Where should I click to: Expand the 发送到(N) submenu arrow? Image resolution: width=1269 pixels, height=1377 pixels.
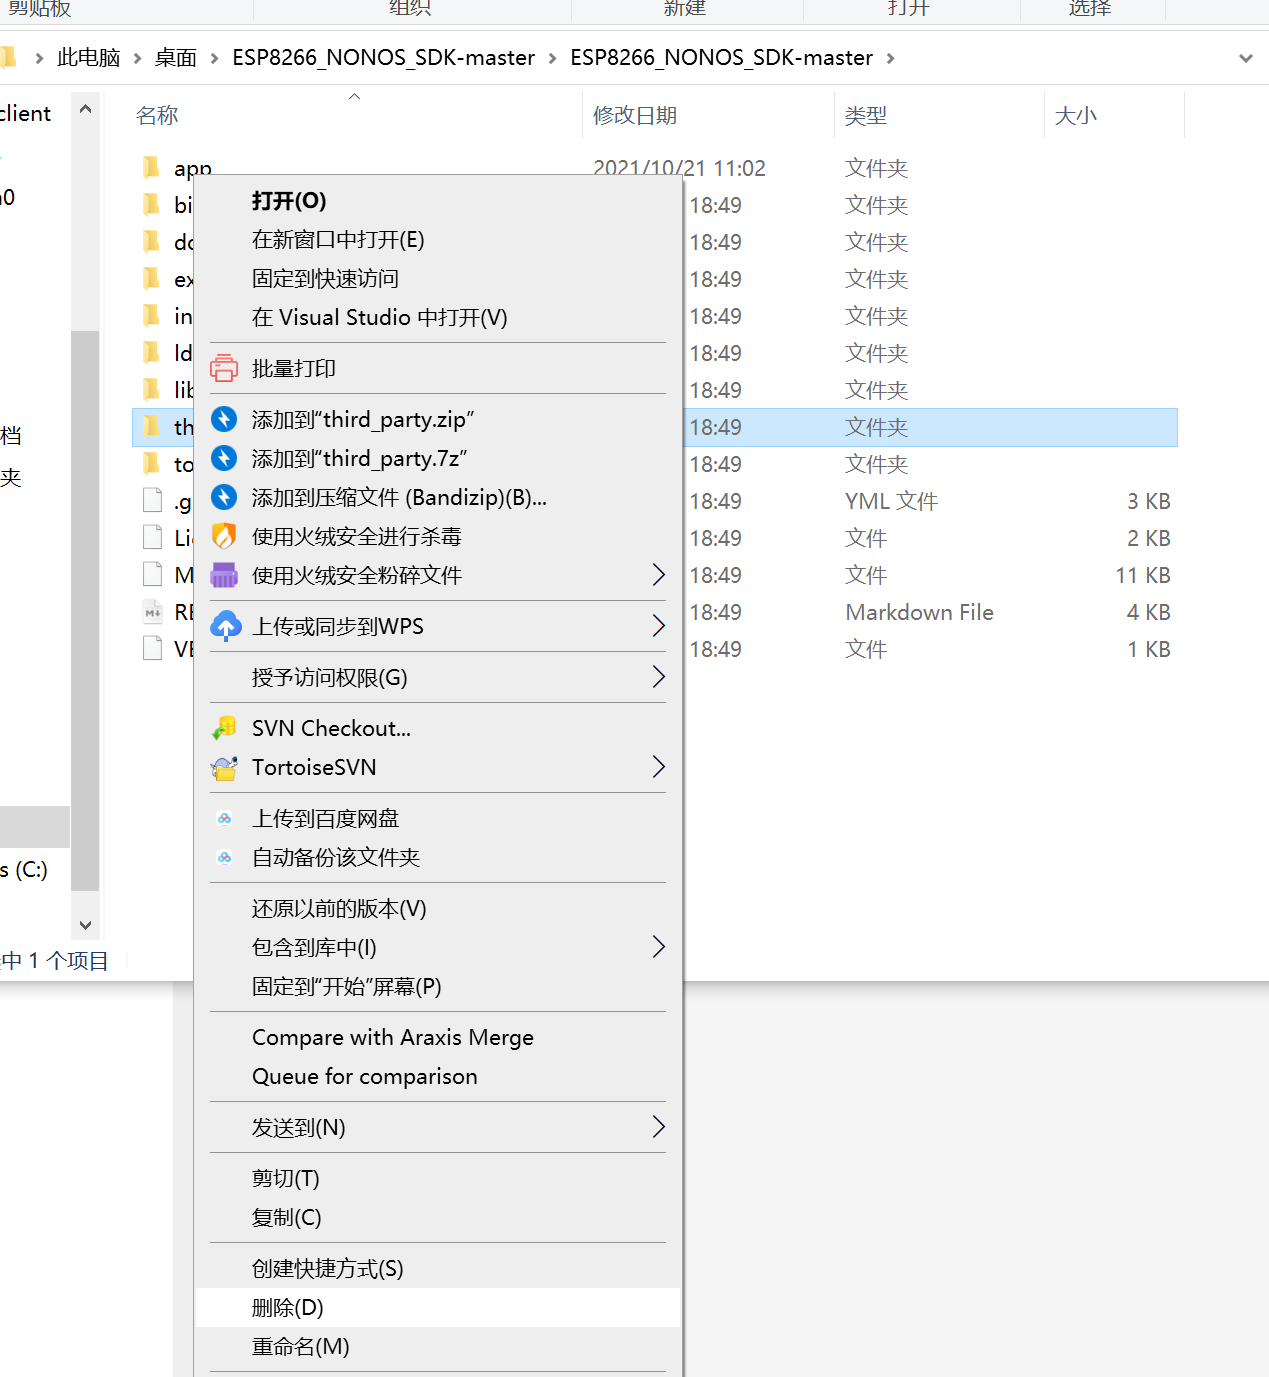[658, 1127]
